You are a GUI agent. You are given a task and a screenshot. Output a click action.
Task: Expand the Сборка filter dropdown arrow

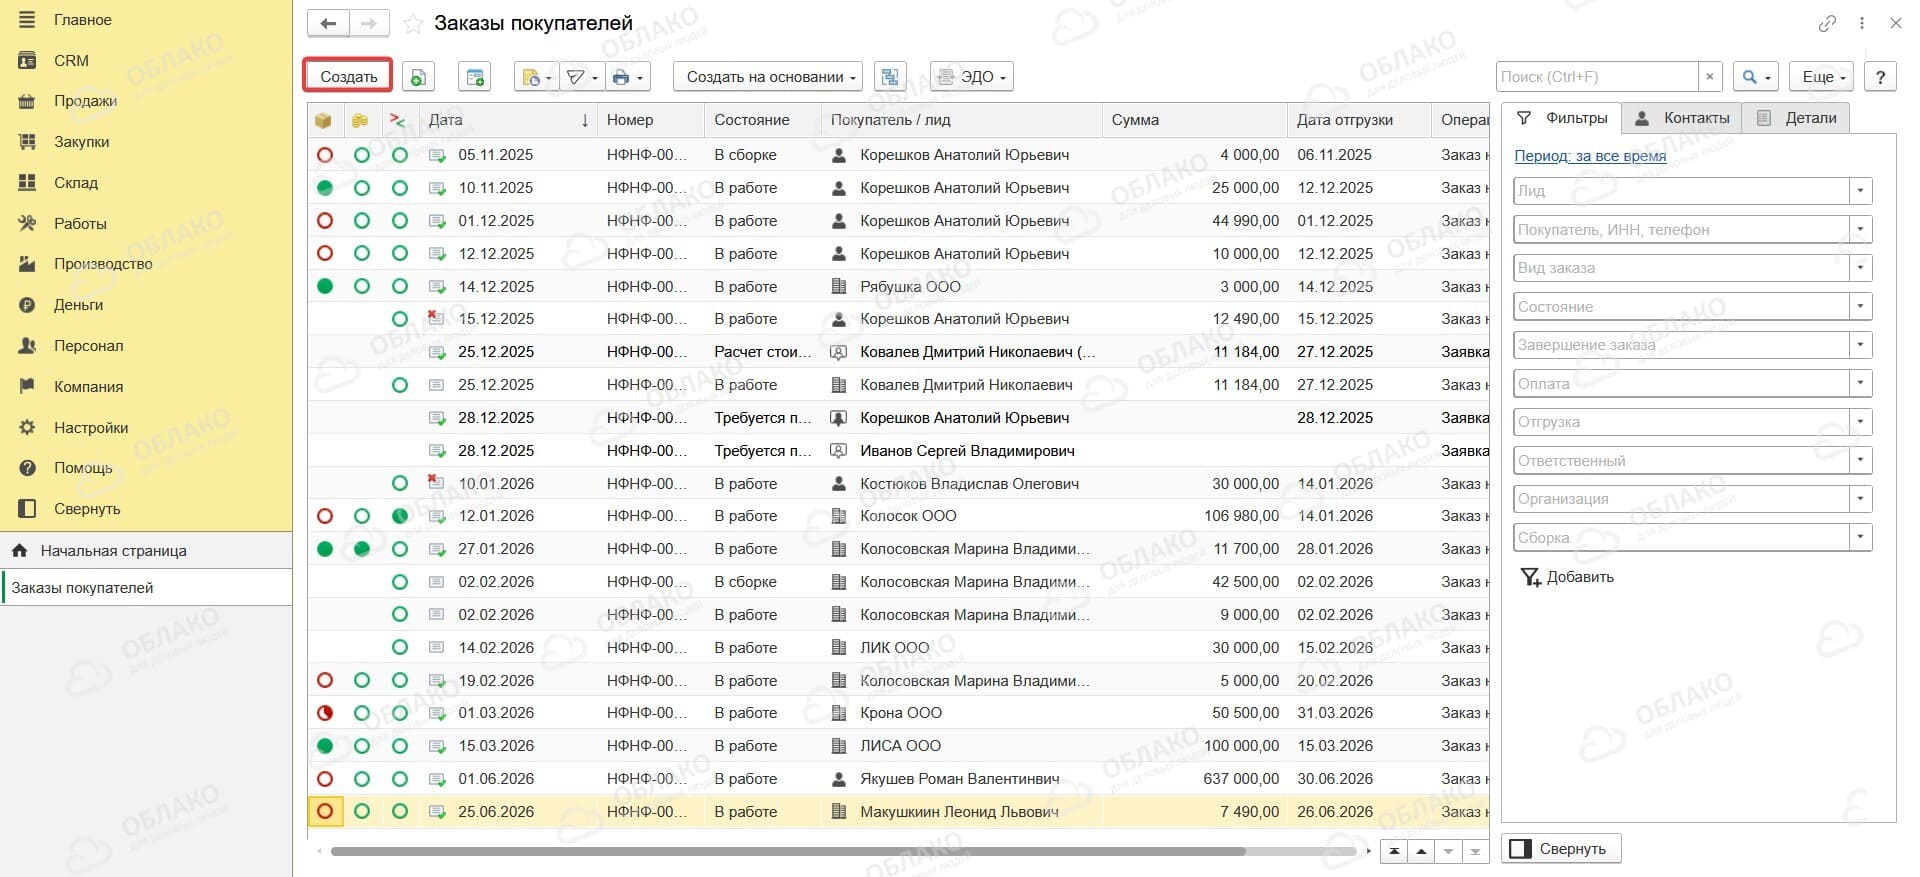point(1860,538)
